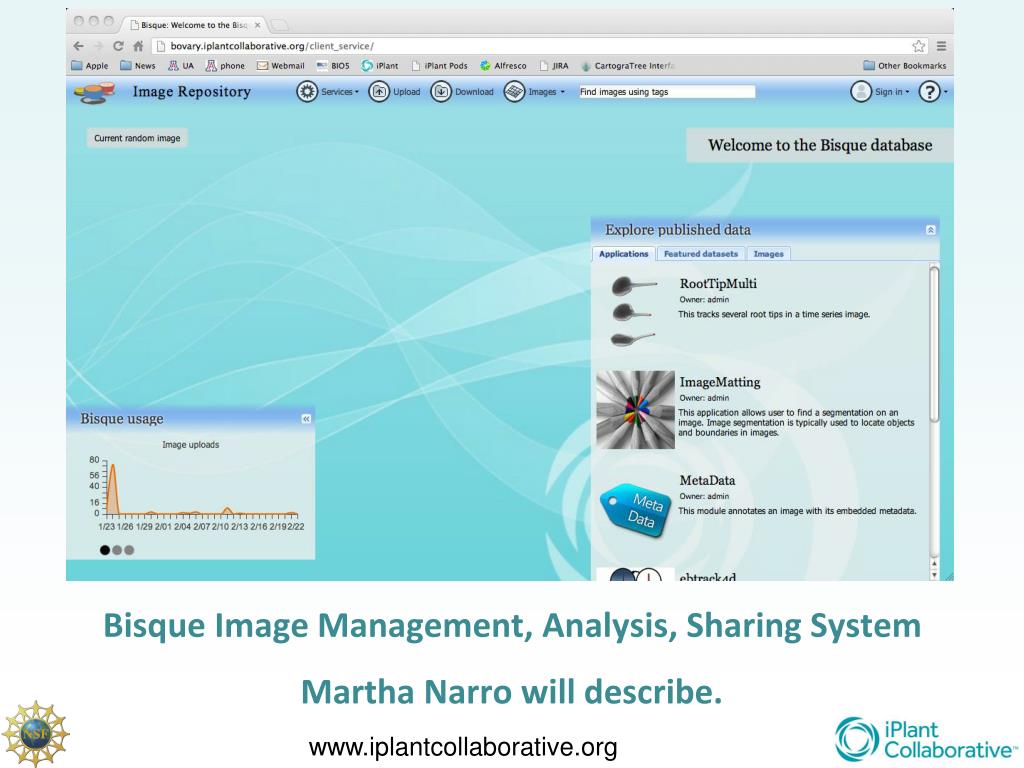This screenshot has height=768, width=1024.
Task: Click the Welcome to the Bisque database heading
Action: (820, 145)
